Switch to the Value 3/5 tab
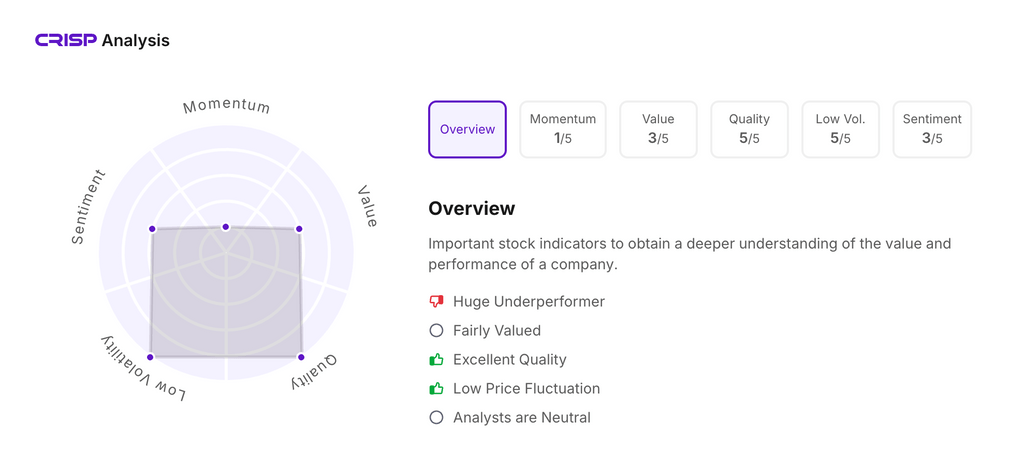Screen dimensions: 1024x465 click(658, 129)
